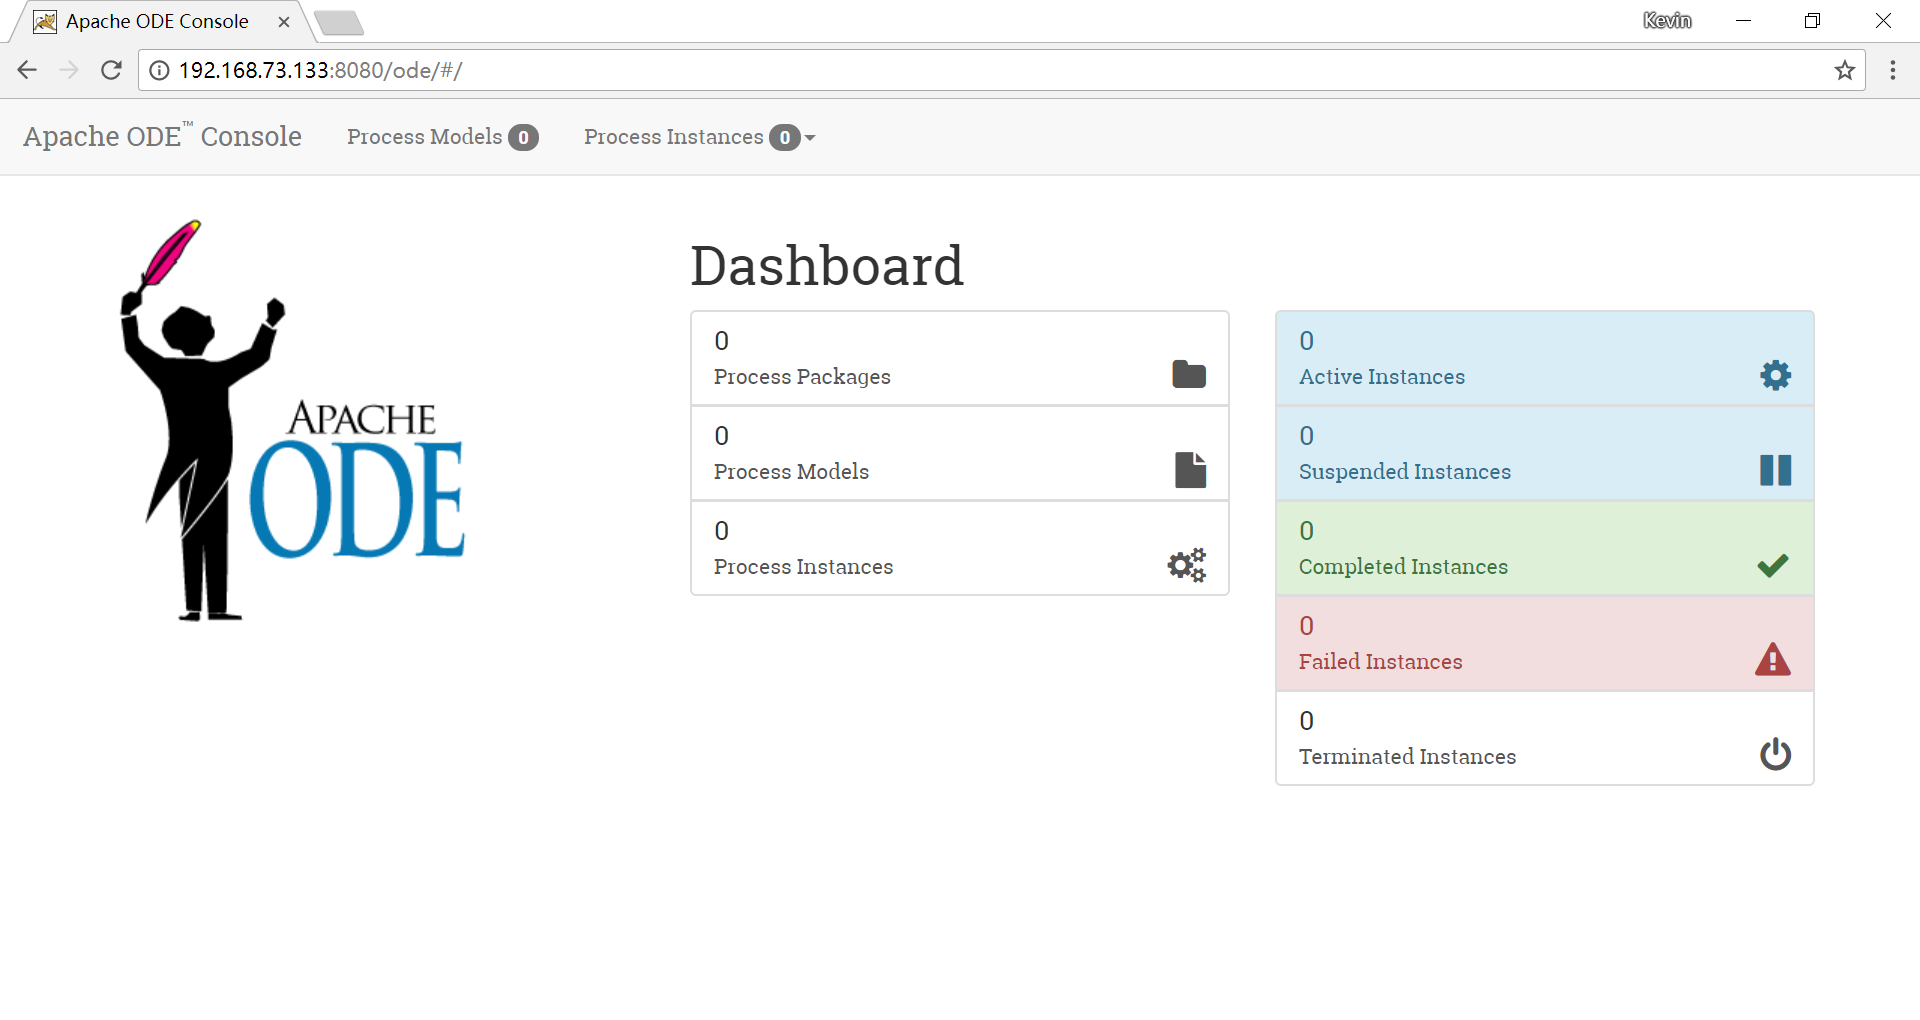
Task: Bookmark this page with the star icon
Action: pyautogui.click(x=1844, y=70)
